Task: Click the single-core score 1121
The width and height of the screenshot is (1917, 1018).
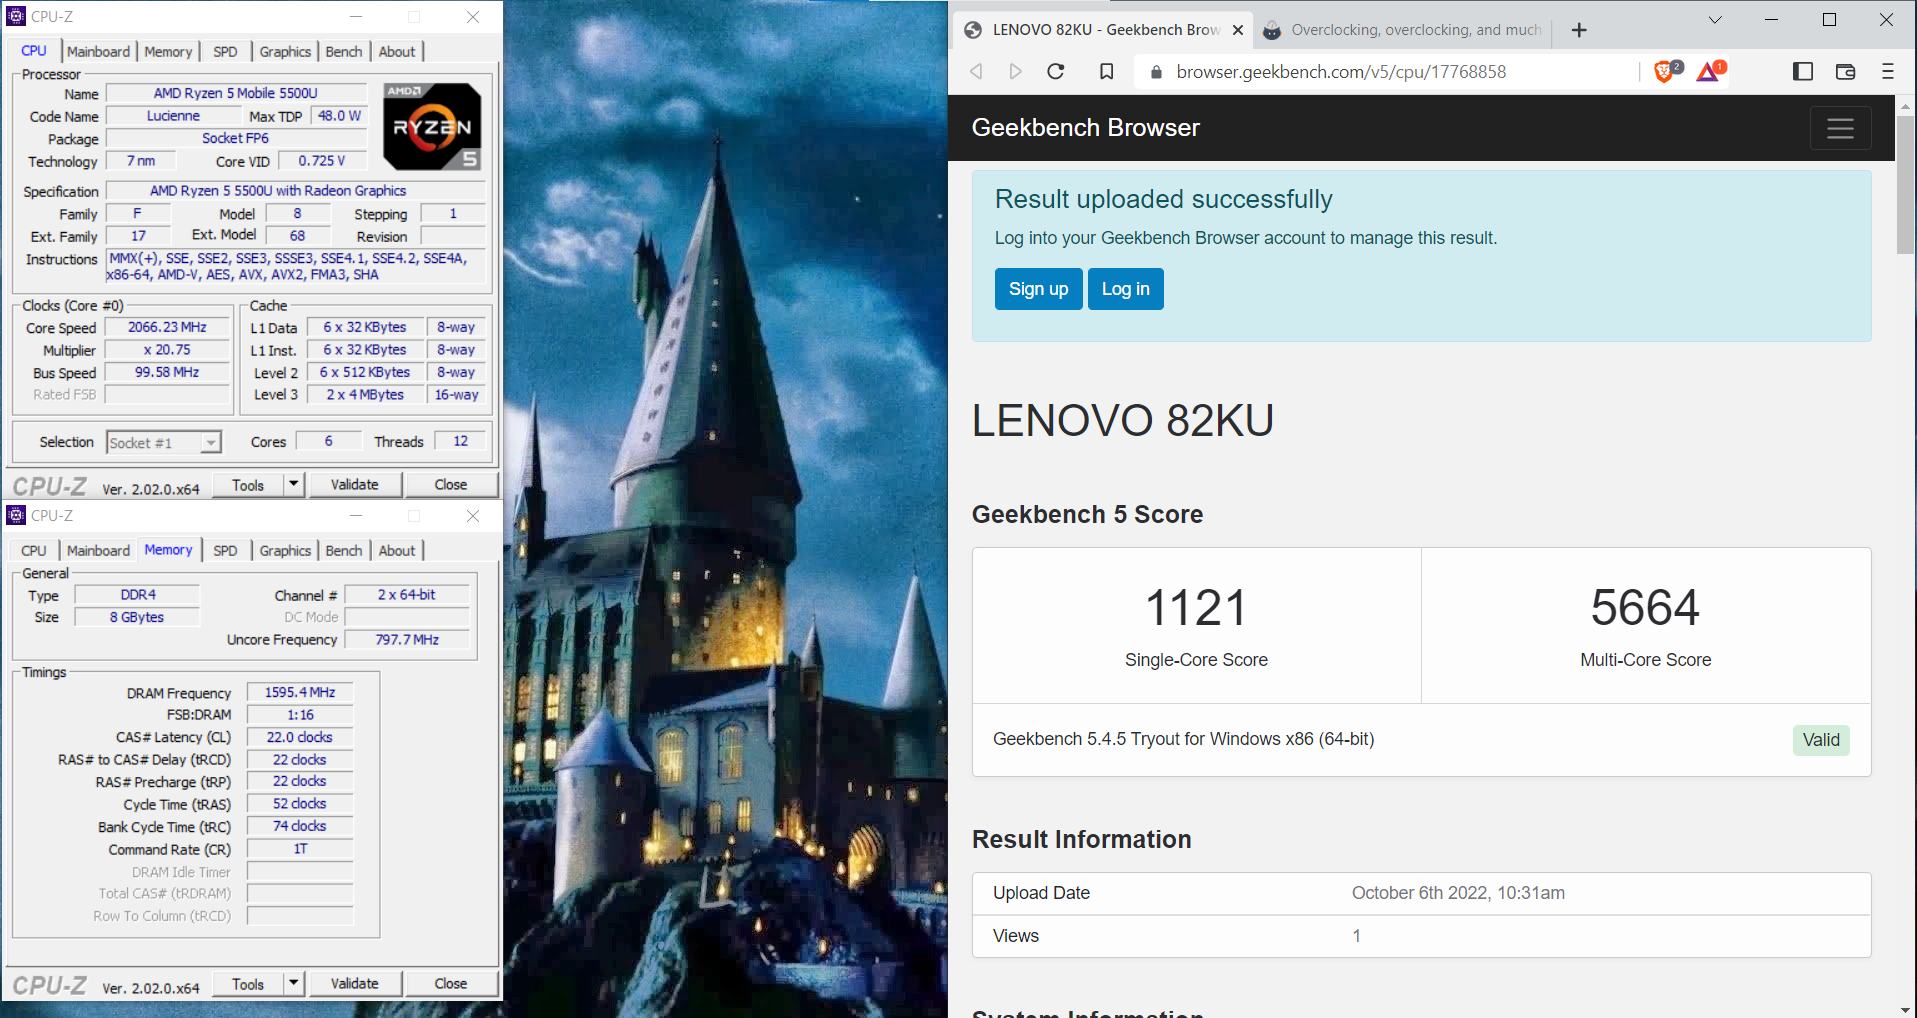Action: tap(1196, 608)
